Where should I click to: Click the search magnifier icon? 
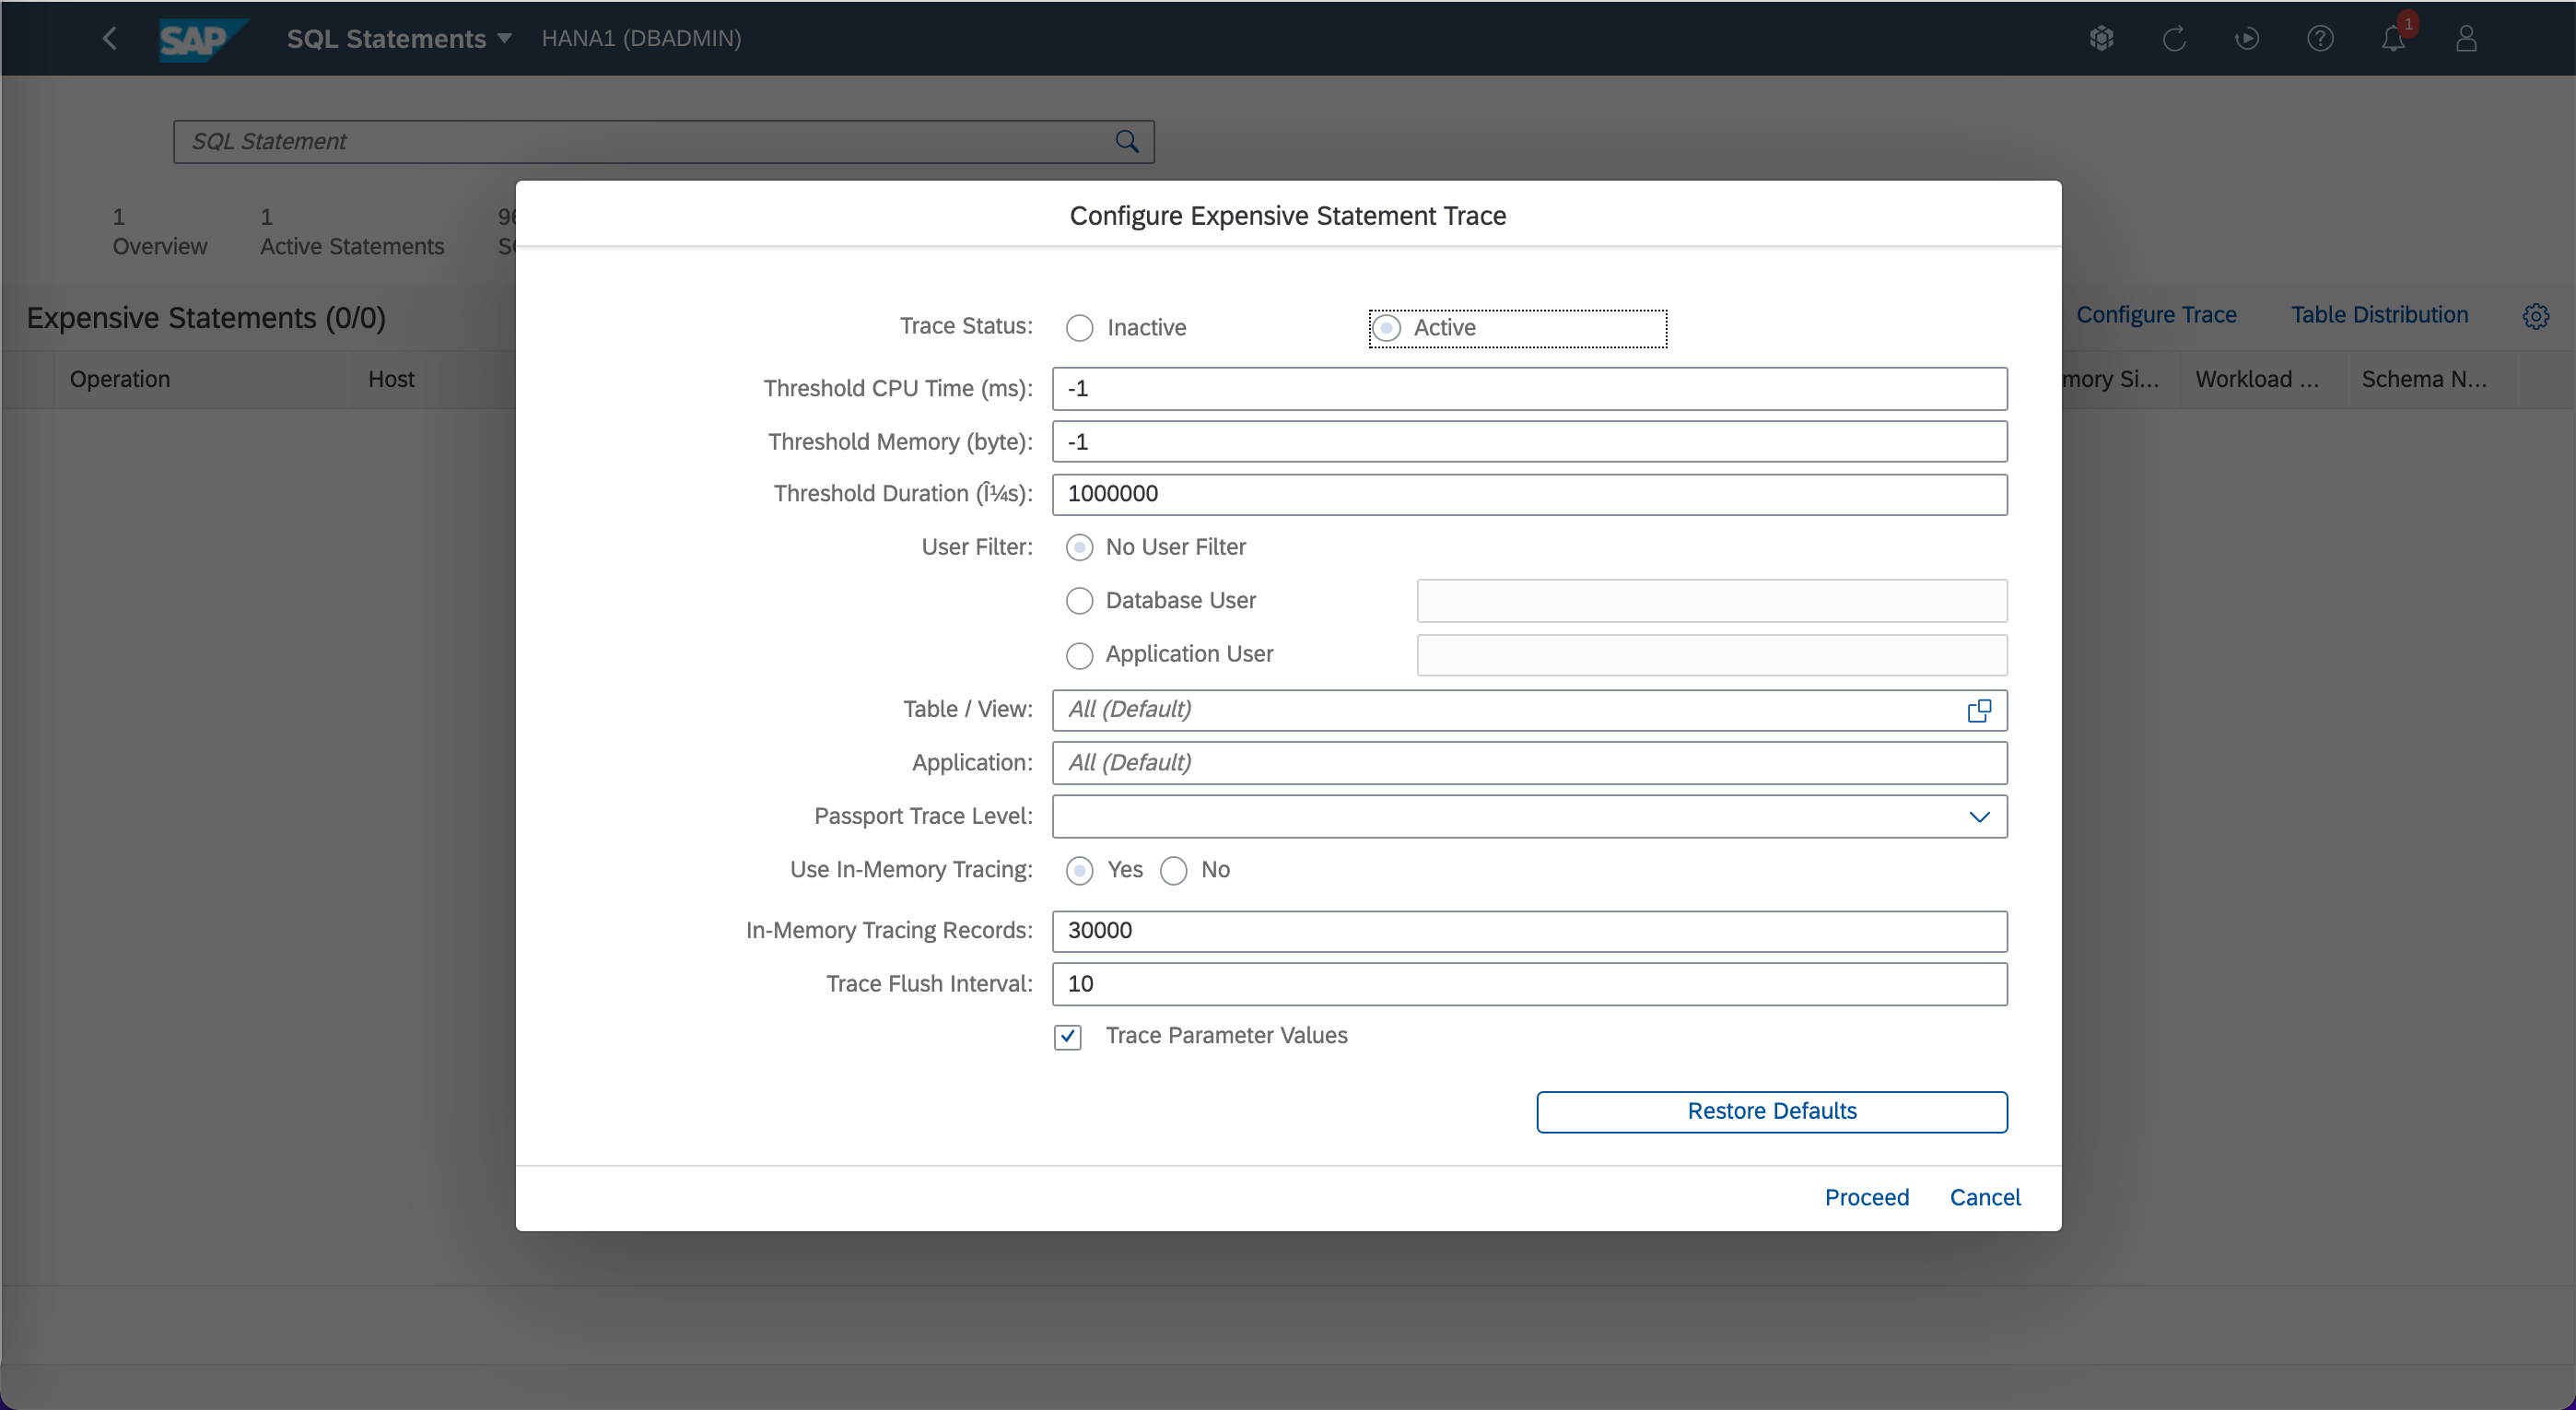coord(1127,141)
